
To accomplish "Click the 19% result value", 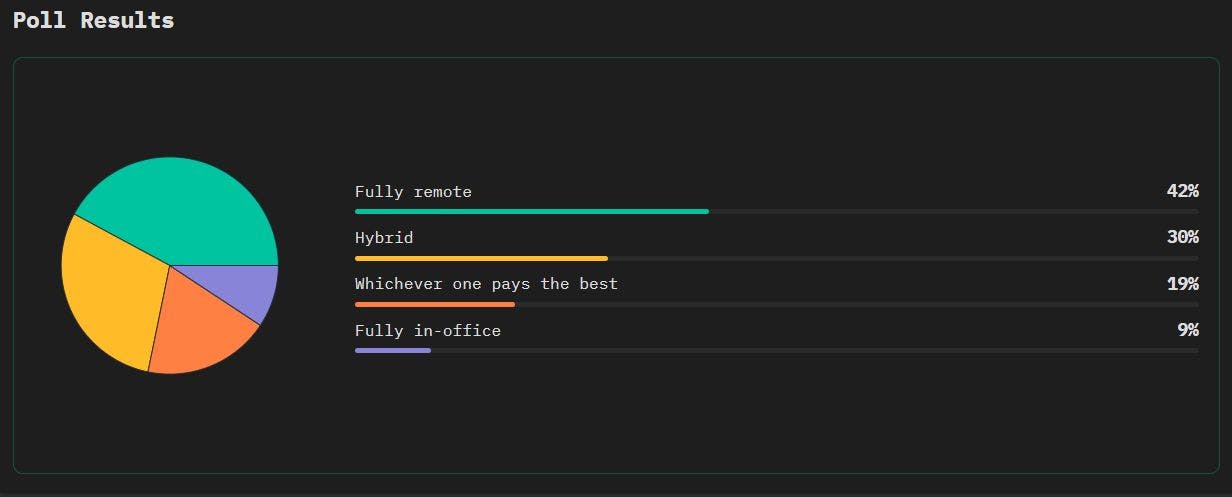I will [1182, 283].
